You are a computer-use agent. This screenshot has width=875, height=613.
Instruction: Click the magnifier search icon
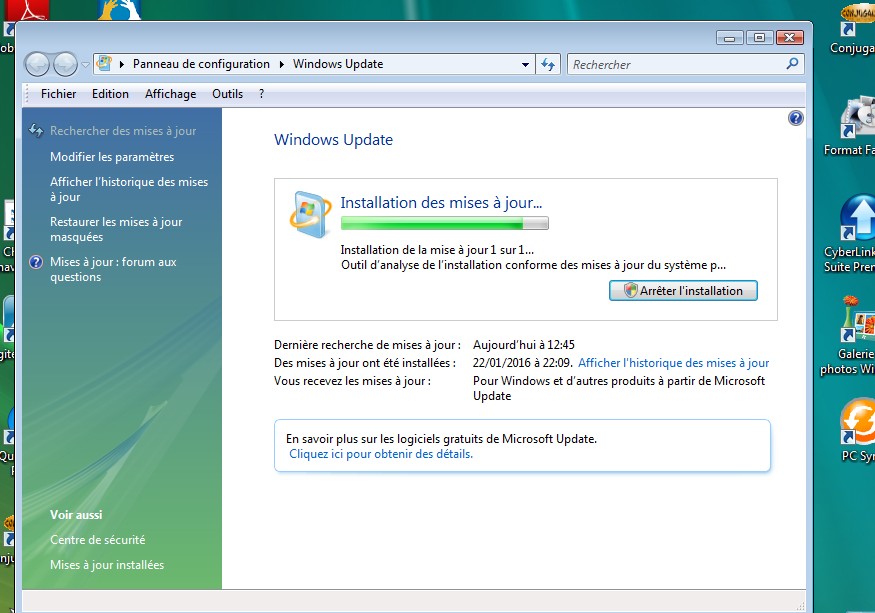point(792,64)
